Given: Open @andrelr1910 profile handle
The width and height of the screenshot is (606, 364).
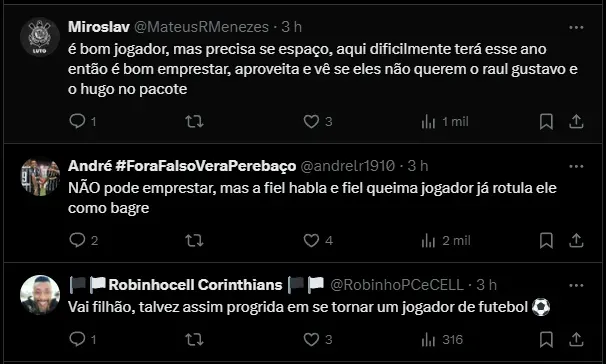Looking at the screenshot, I should [347, 166].
